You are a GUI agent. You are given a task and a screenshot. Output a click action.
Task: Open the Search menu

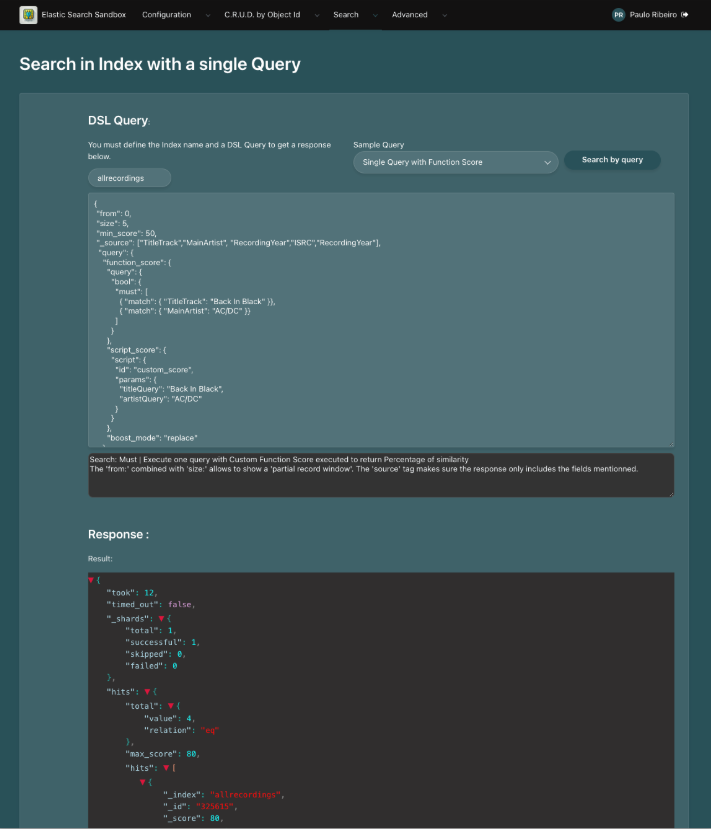tap(346, 15)
